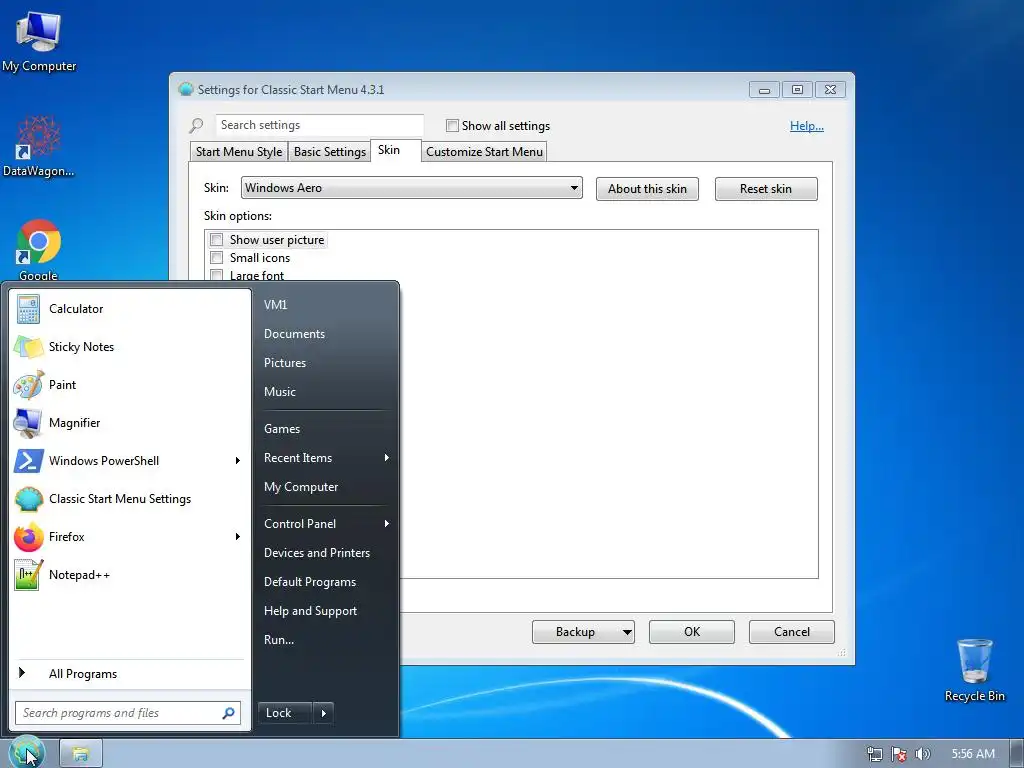Screen dimensions: 1024x768
Task: Open My Computer in the start menu
Action: (x=327, y=487)
